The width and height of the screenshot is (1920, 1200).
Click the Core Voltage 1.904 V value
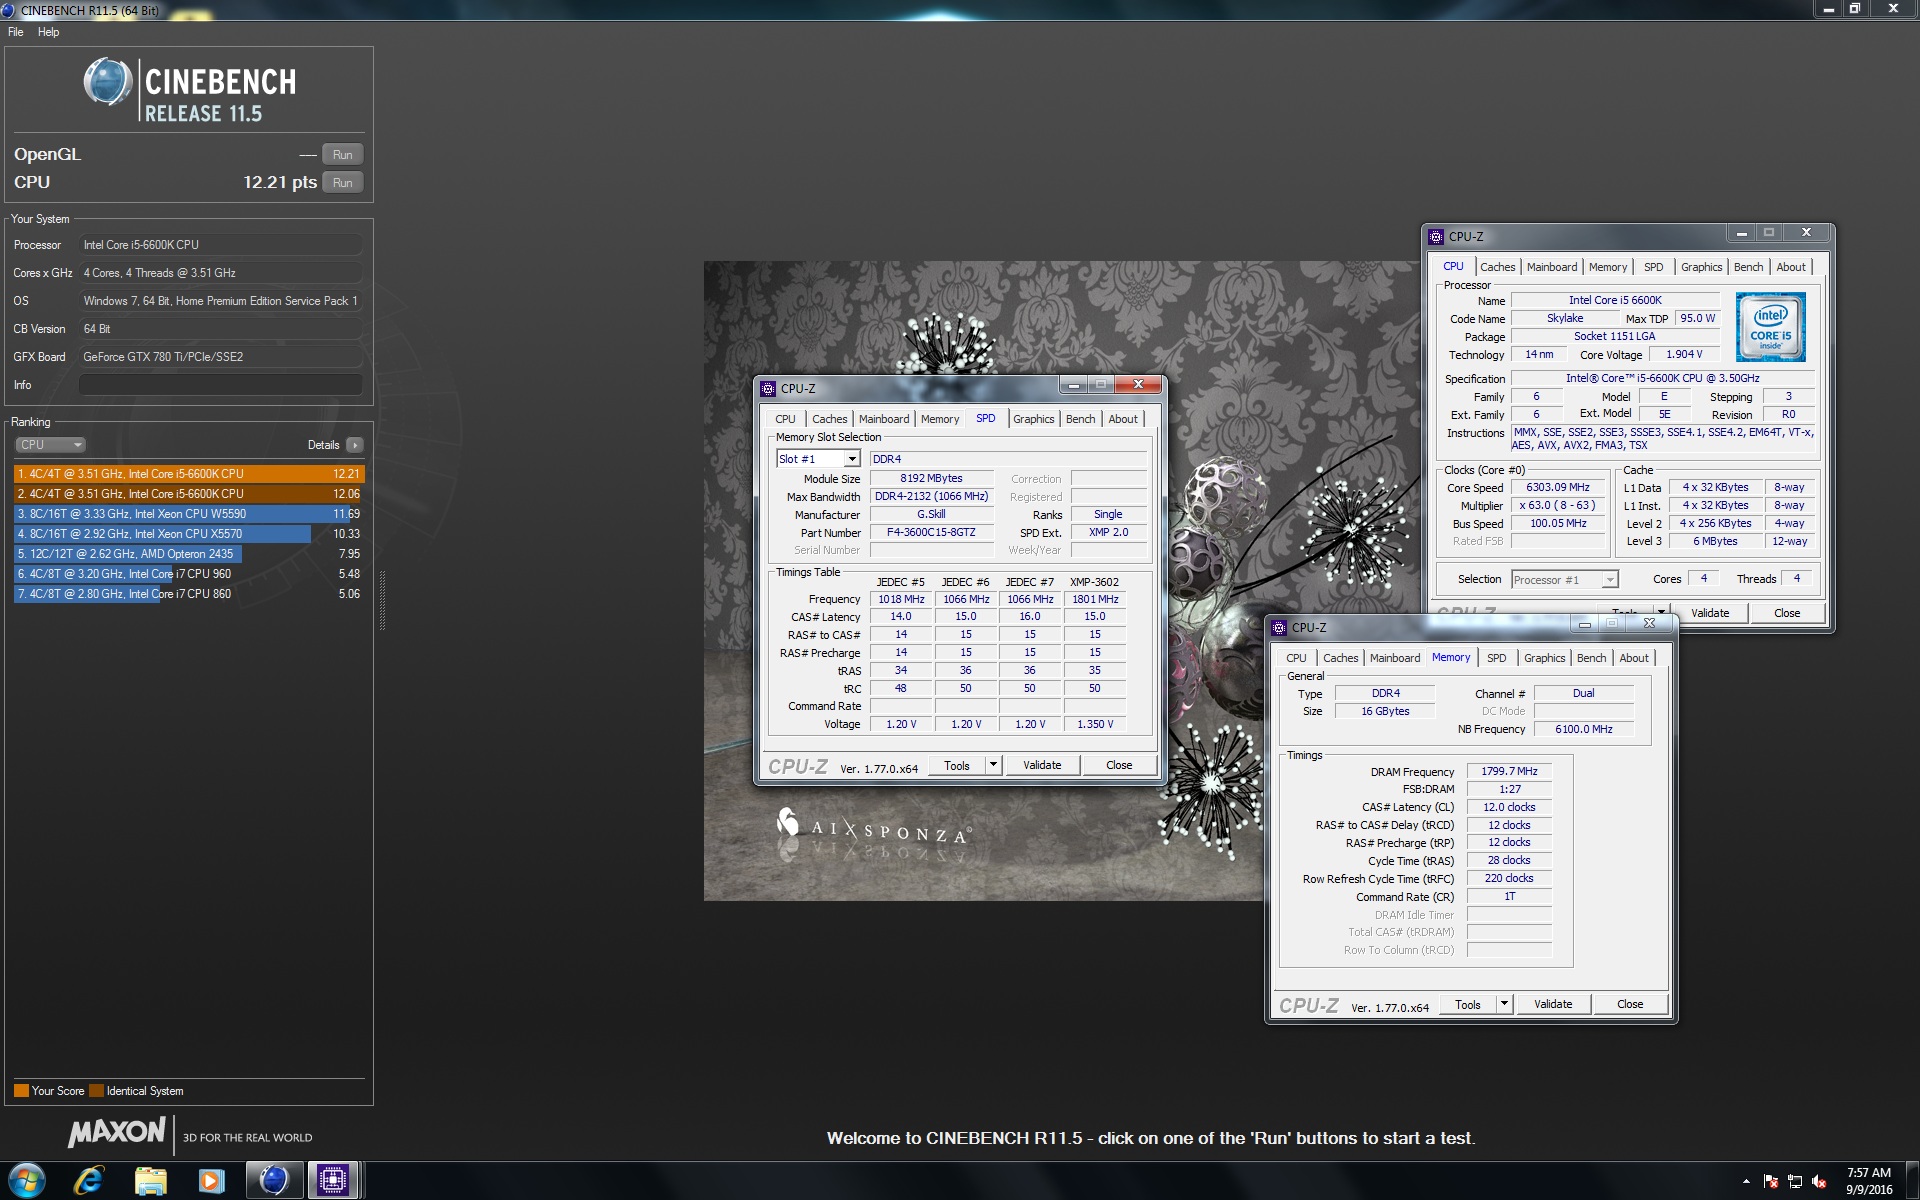[1684, 355]
